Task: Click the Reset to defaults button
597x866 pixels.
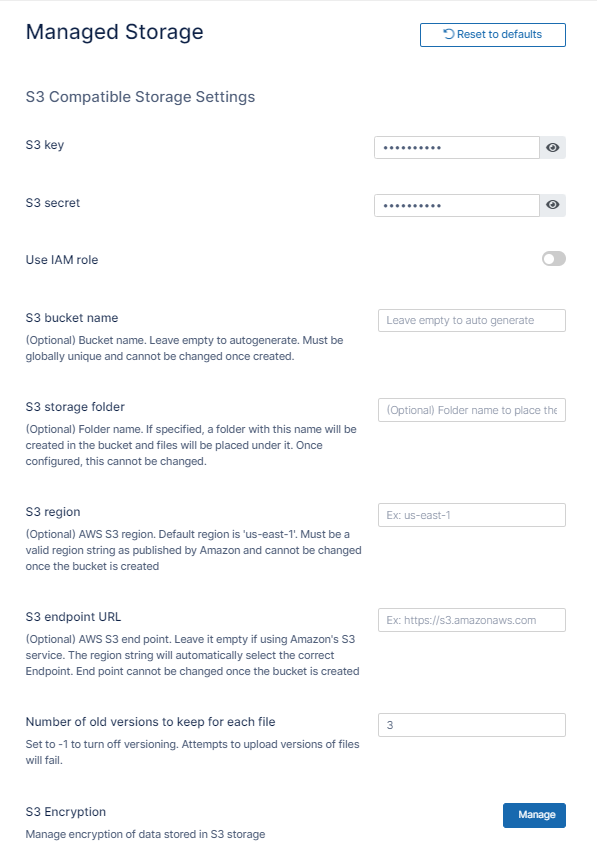Action: (493, 35)
